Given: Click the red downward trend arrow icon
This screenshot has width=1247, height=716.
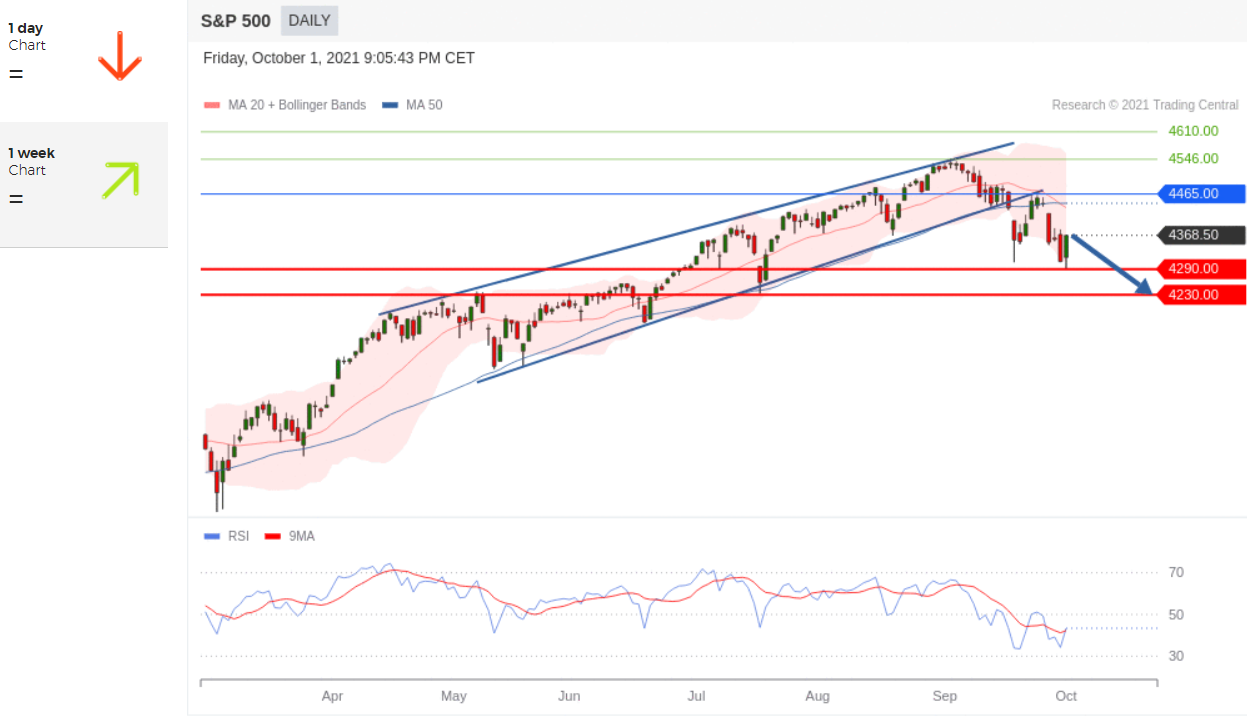Looking at the screenshot, I should pyautogui.click(x=120, y=56).
